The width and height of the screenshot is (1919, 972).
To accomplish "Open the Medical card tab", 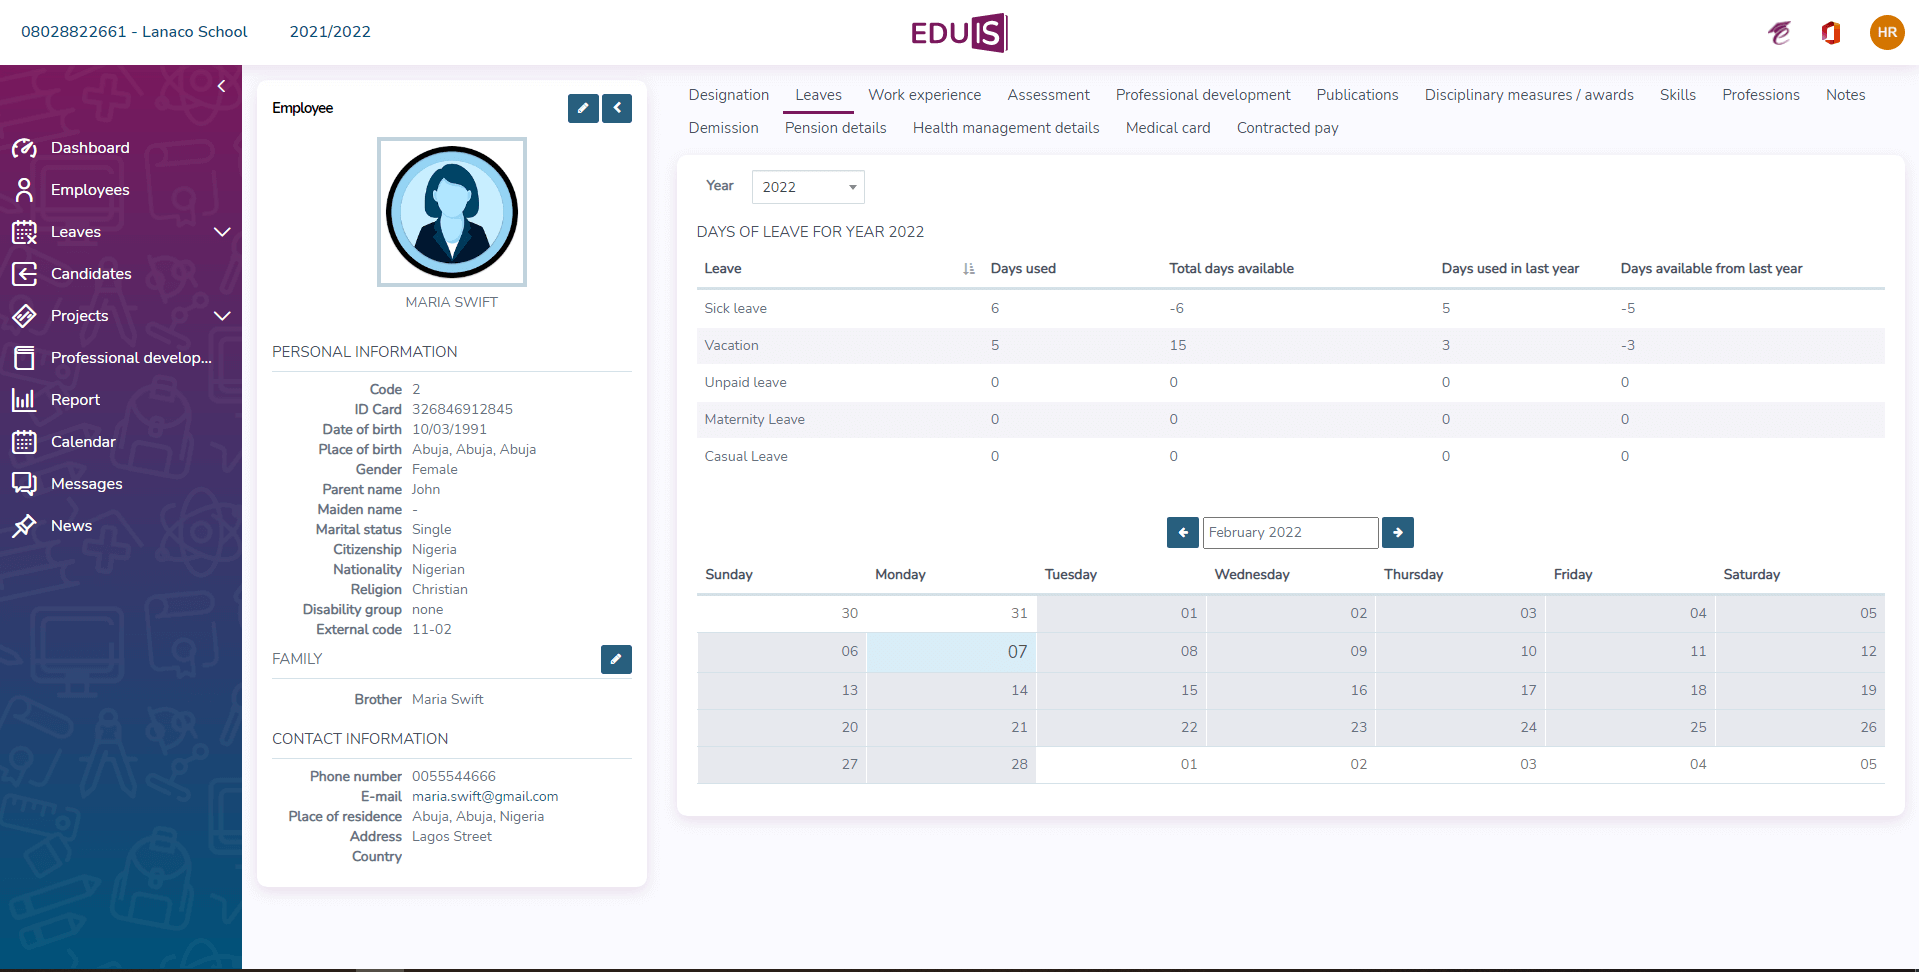I will point(1167,128).
